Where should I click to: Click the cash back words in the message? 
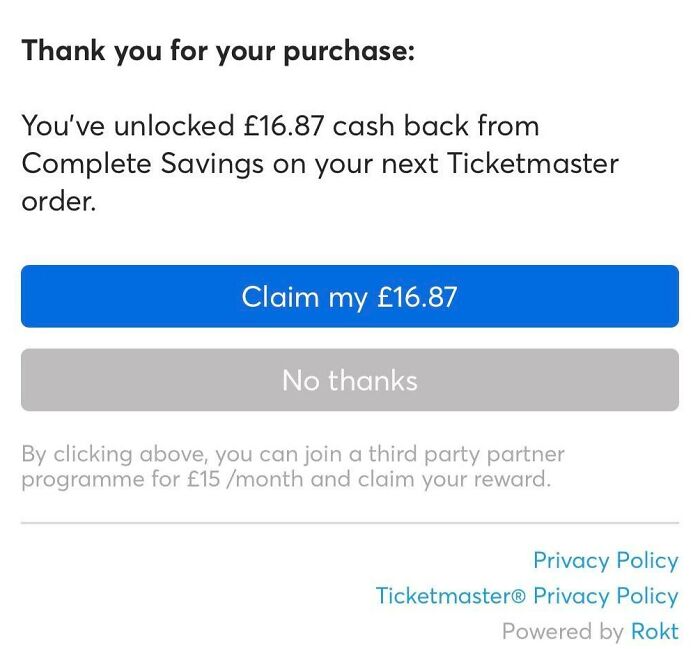388,127
